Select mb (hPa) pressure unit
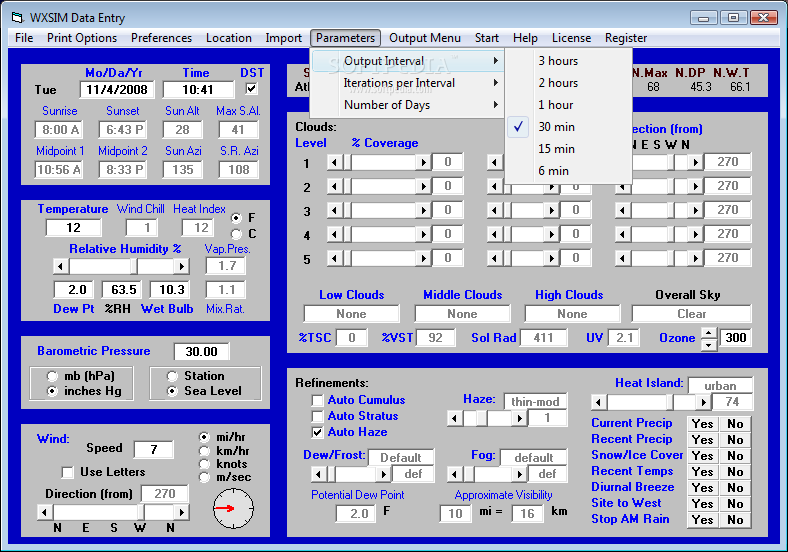This screenshot has height=552, width=788. point(52,376)
